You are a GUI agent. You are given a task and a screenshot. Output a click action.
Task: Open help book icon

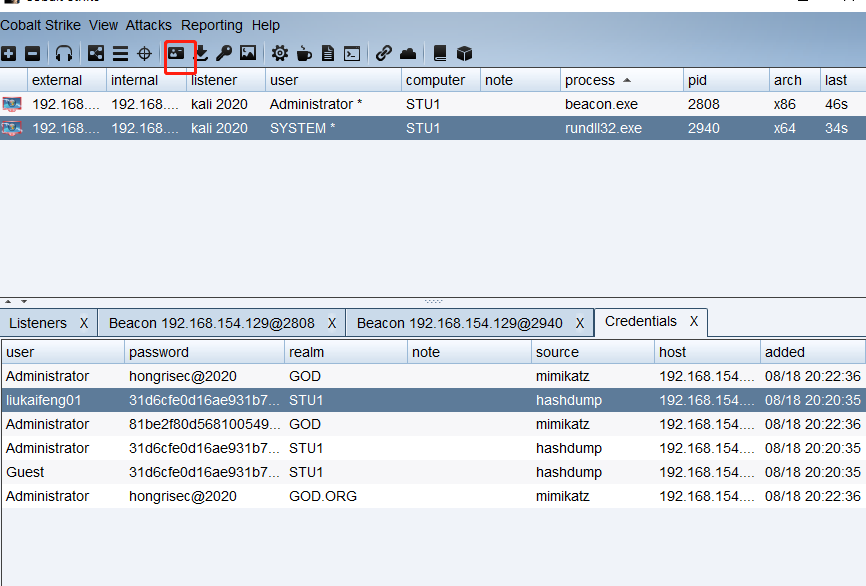(440, 54)
